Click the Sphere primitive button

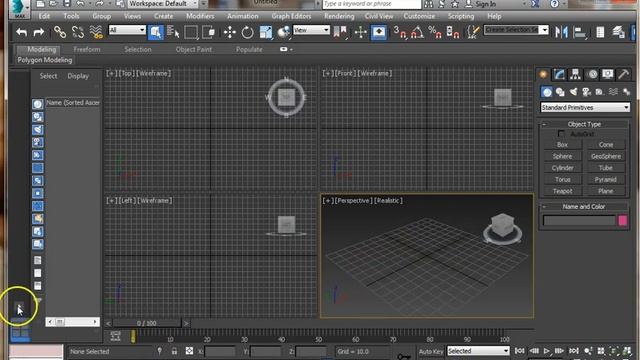(x=562, y=156)
